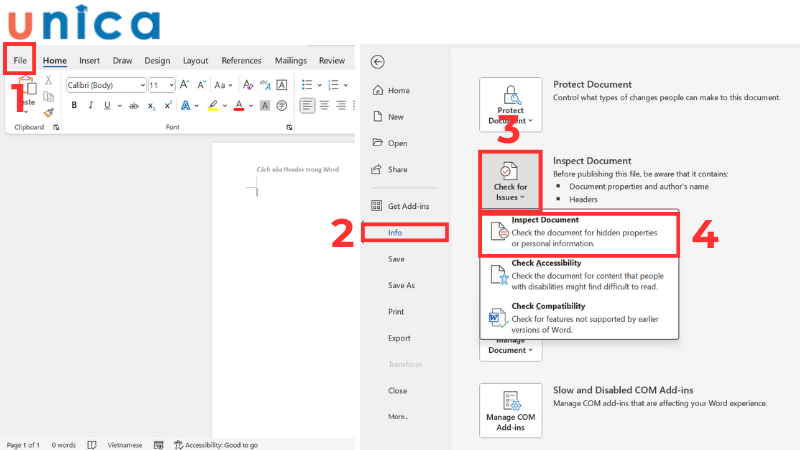
Task: Open the Spelling book icon in status bar
Action: tap(92, 445)
